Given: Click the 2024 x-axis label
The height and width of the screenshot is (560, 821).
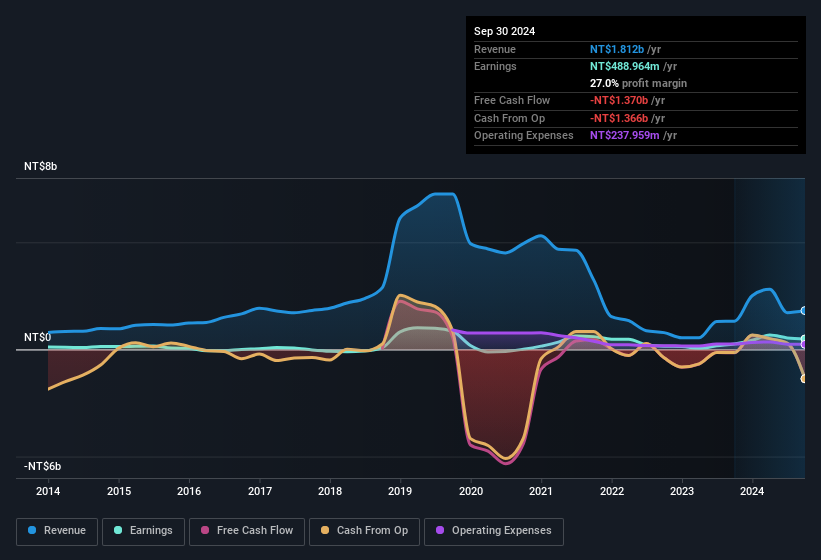Looking at the screenshot, I should [752, 491].
